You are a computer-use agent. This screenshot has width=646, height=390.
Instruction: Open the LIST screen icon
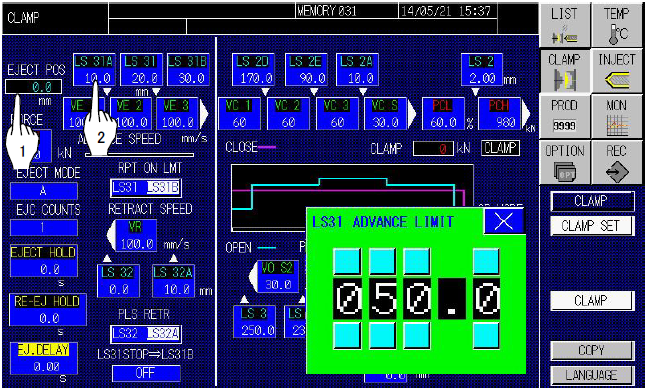click(565, 25)
